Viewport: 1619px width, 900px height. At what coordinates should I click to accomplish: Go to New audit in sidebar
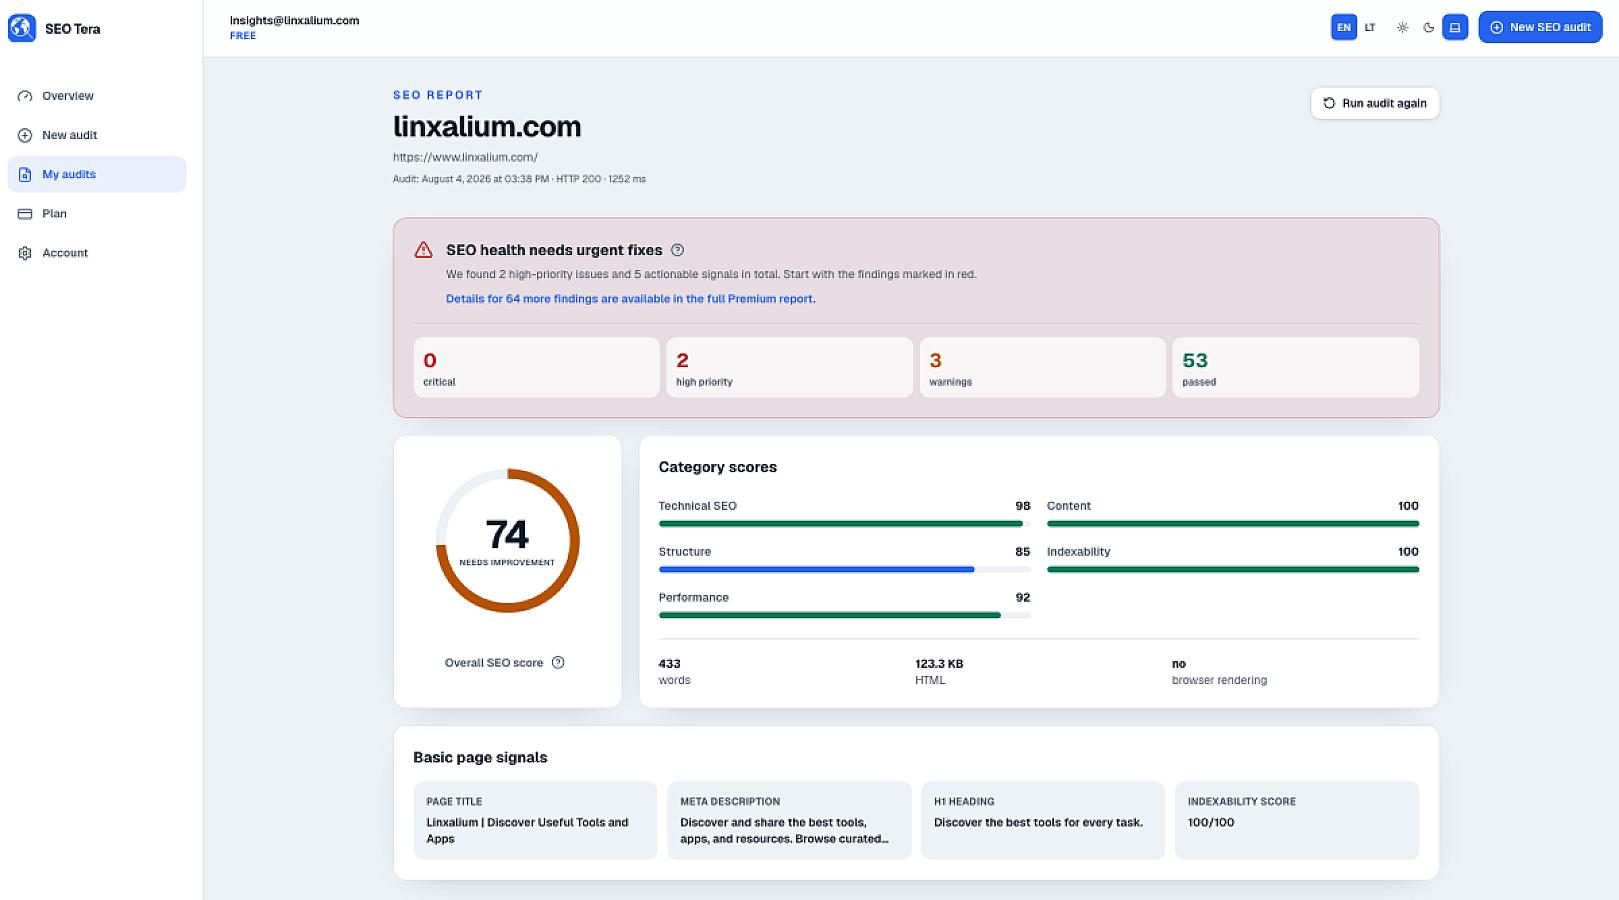(96, 135)
